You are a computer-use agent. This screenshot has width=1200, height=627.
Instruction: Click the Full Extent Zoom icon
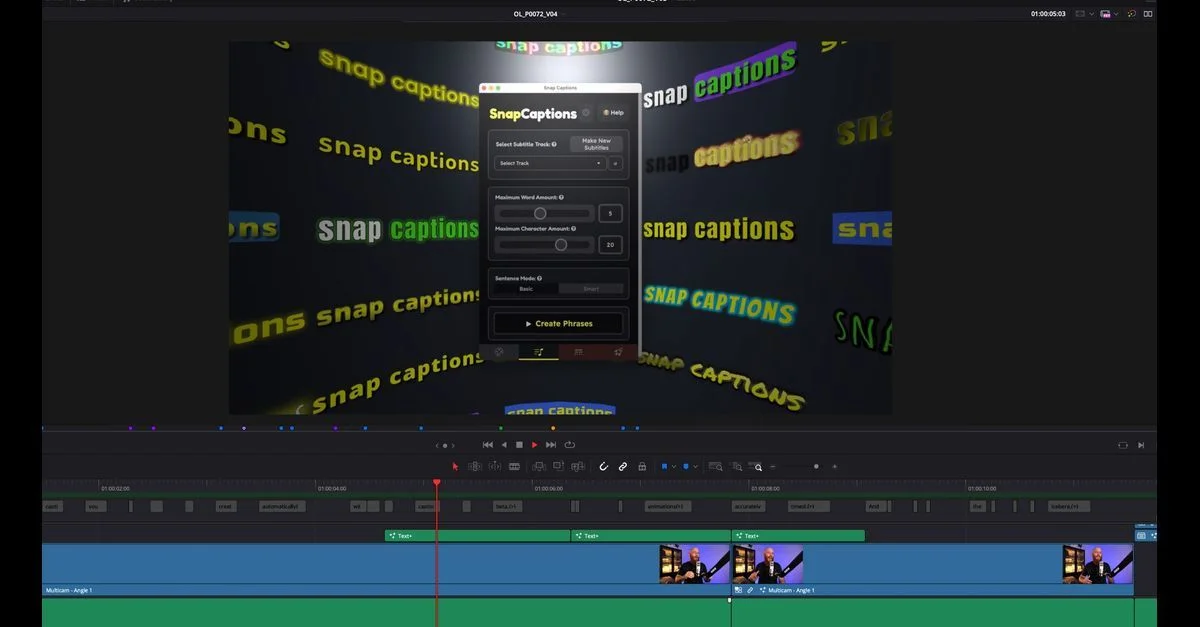pyautogui.click(x=715, y=466)
